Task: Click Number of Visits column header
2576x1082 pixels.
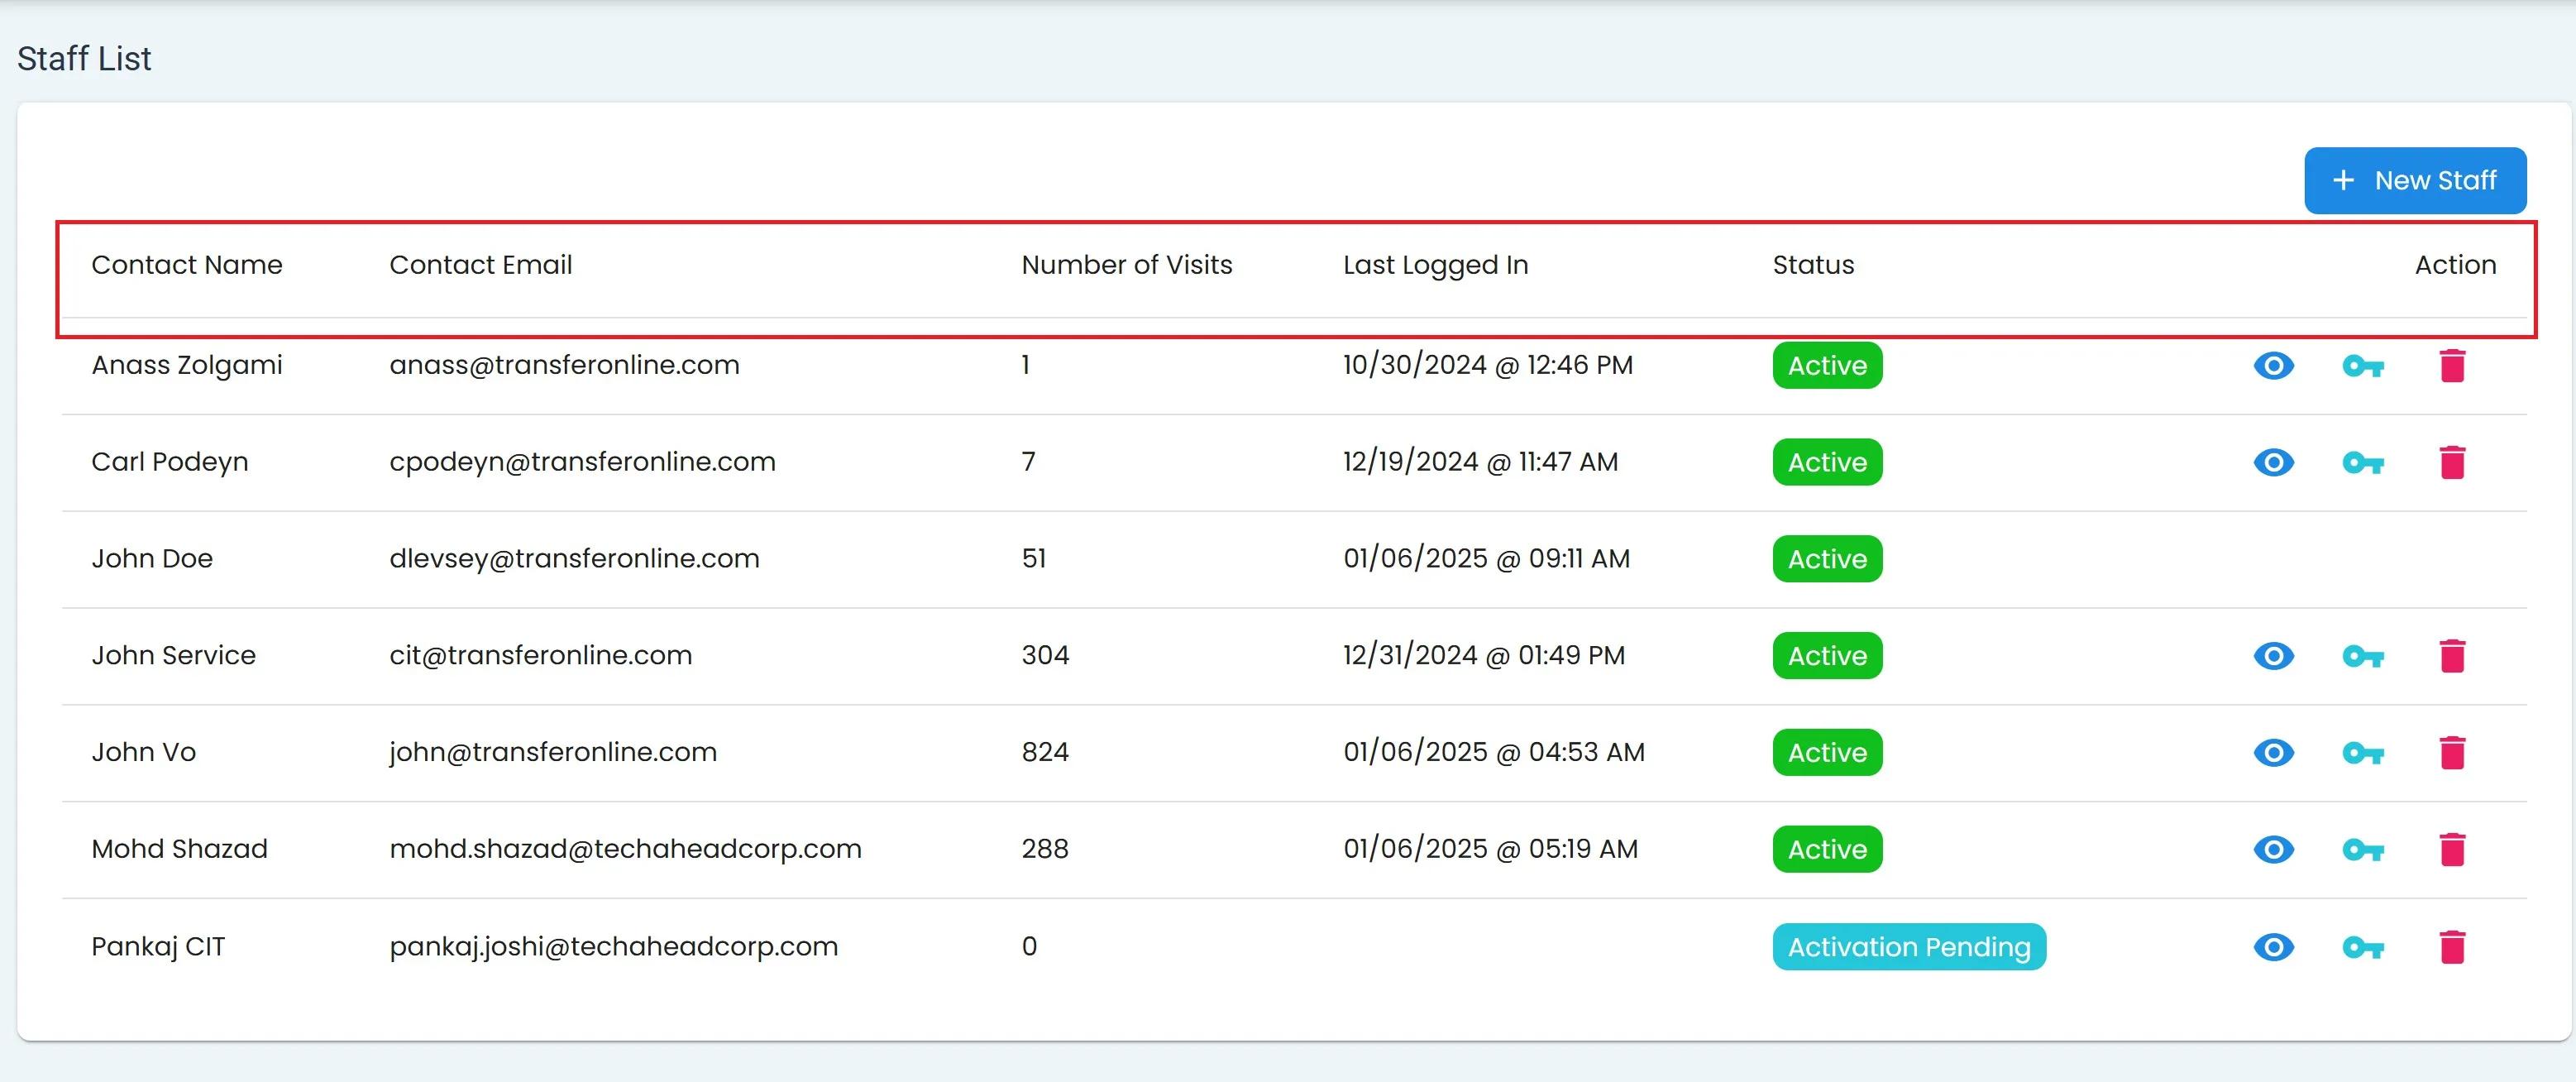Action: 1126,265
